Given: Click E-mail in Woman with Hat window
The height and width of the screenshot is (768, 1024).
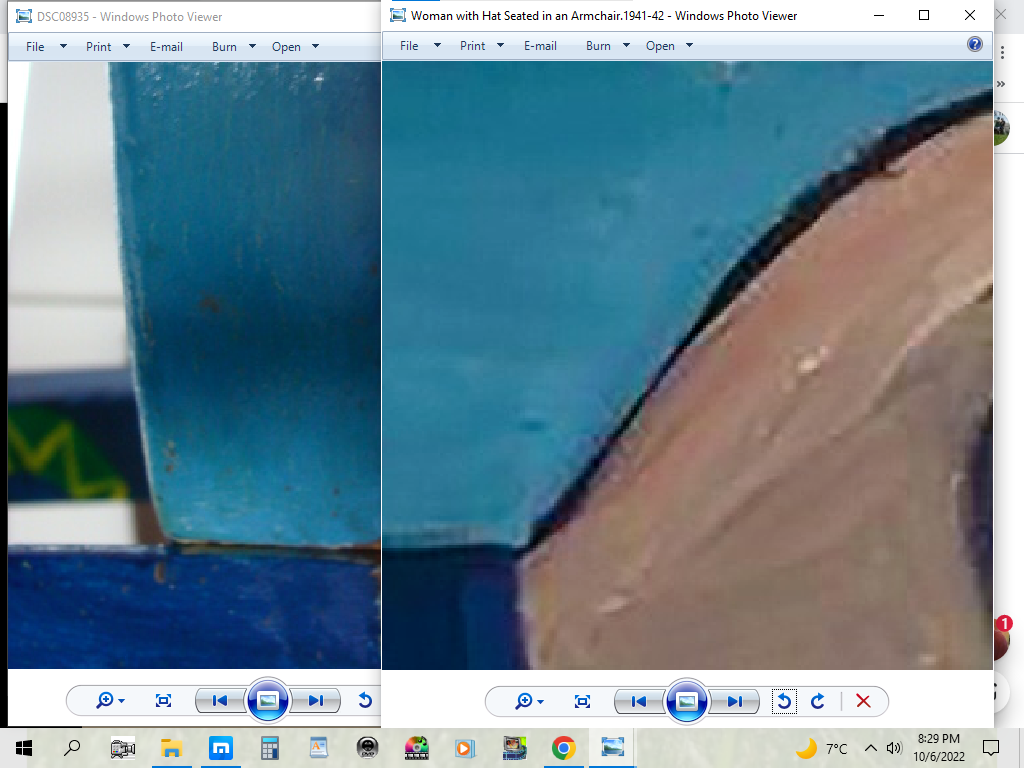Looking at the screenshot, I should [540, 46].
